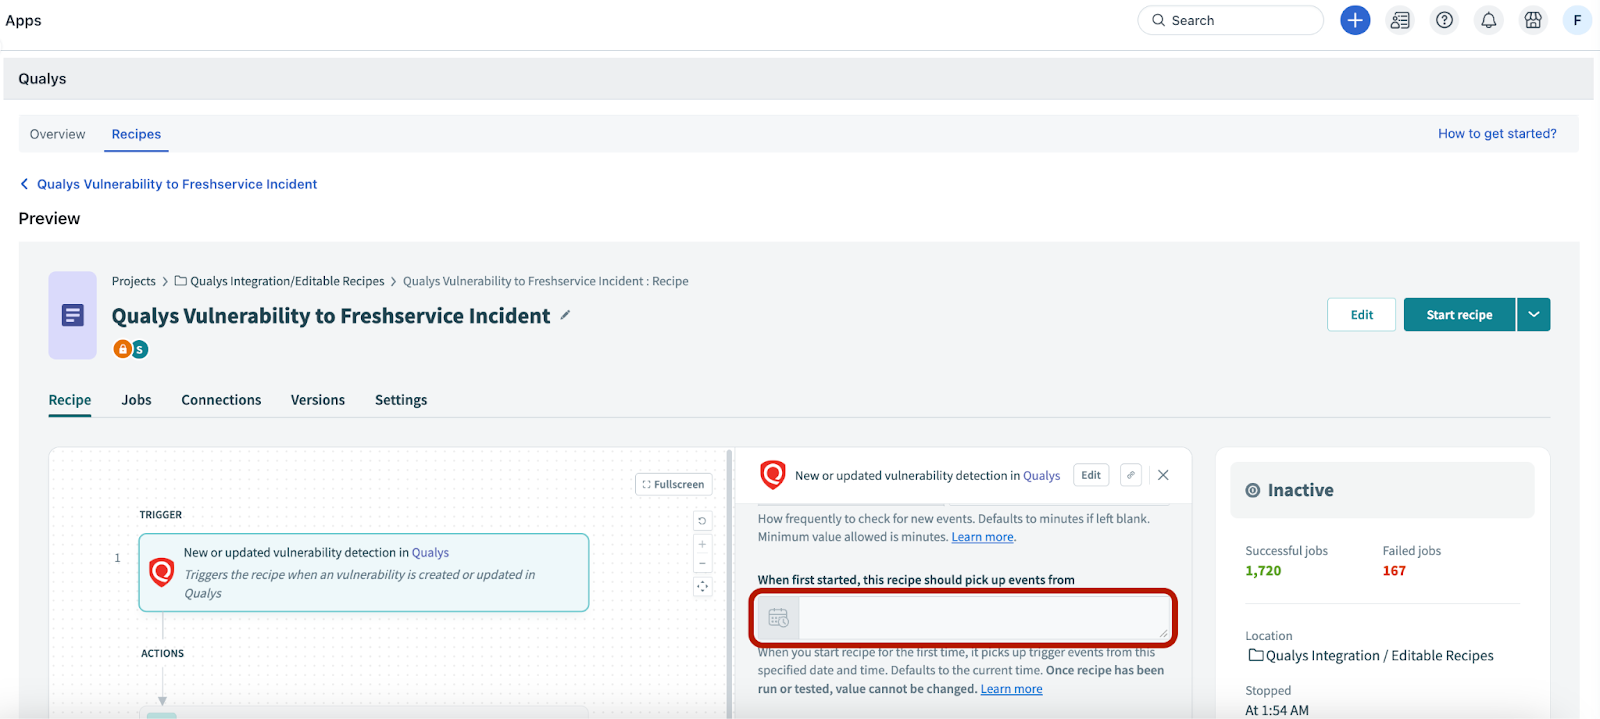Click the ACTIONS label on the canvas
1600x719 pixels.
(x=162, y=654)
